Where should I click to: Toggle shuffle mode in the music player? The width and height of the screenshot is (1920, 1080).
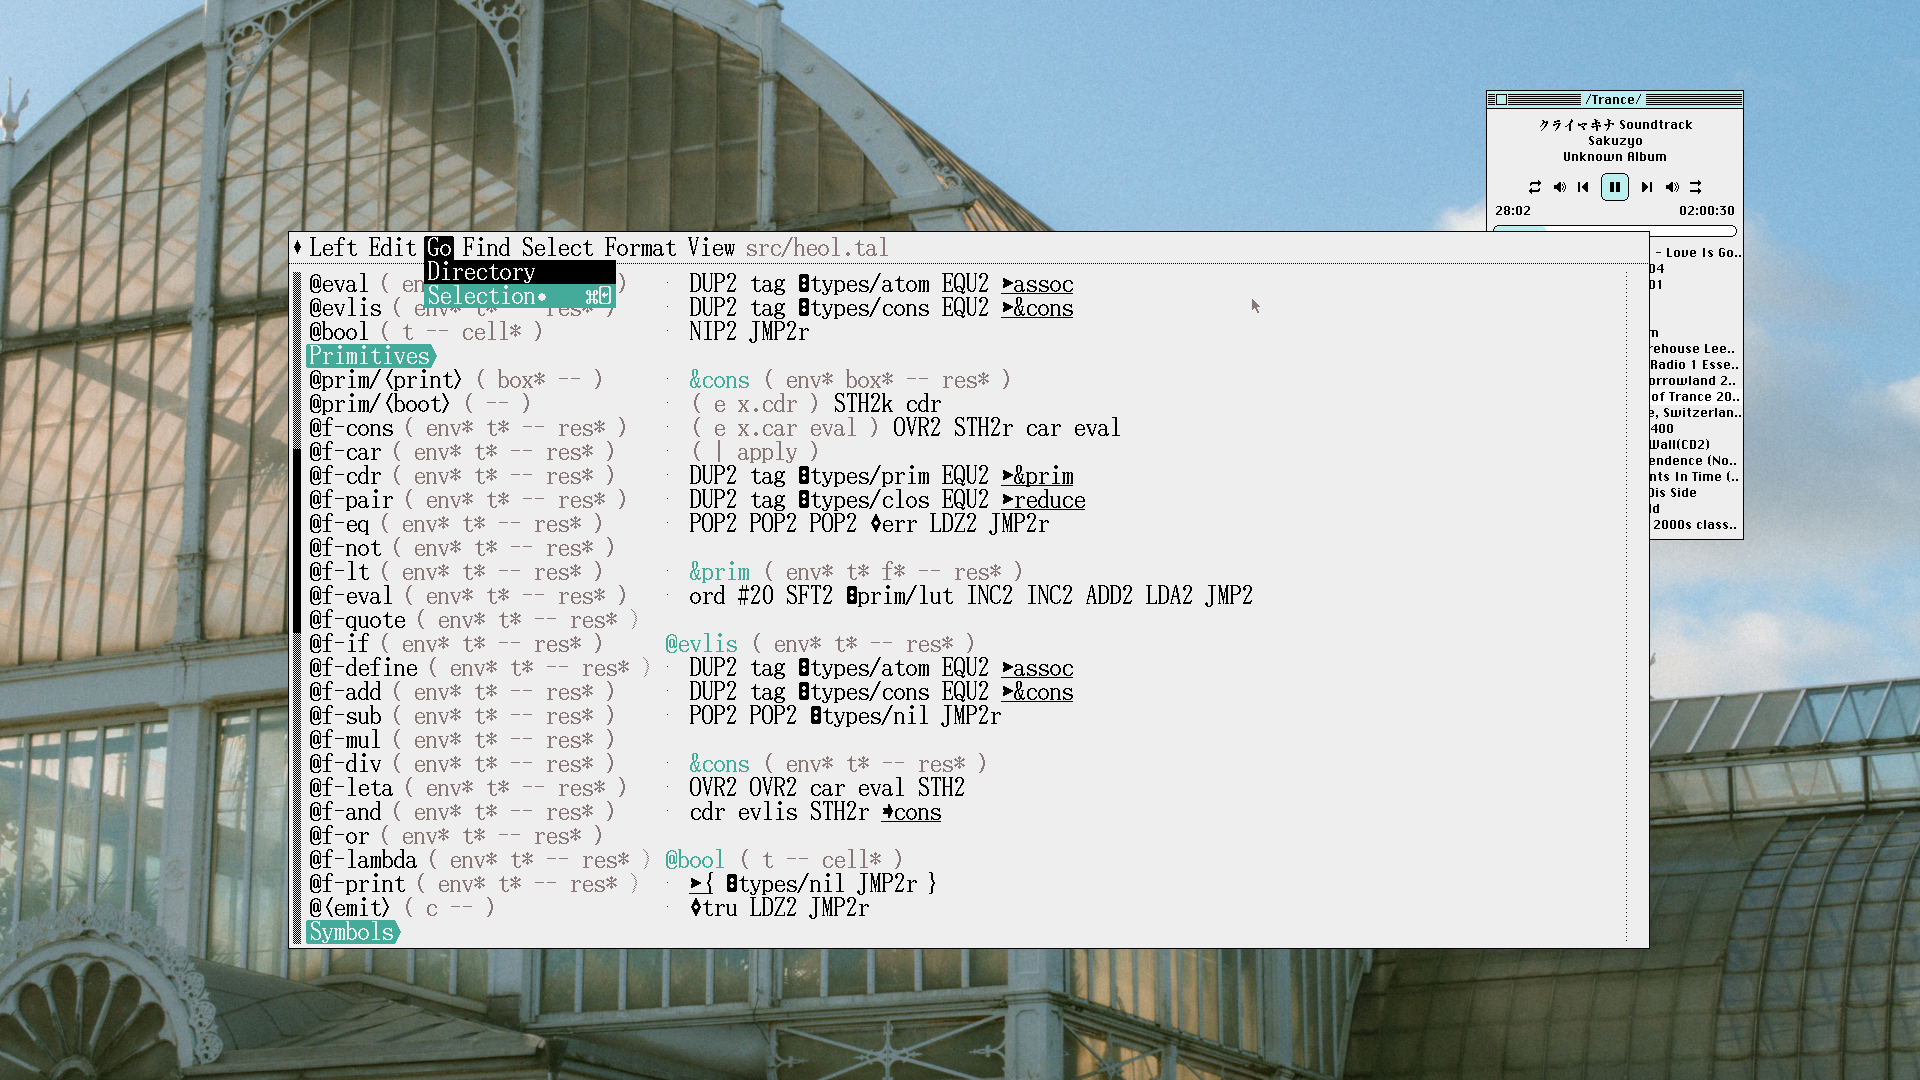1696,187
